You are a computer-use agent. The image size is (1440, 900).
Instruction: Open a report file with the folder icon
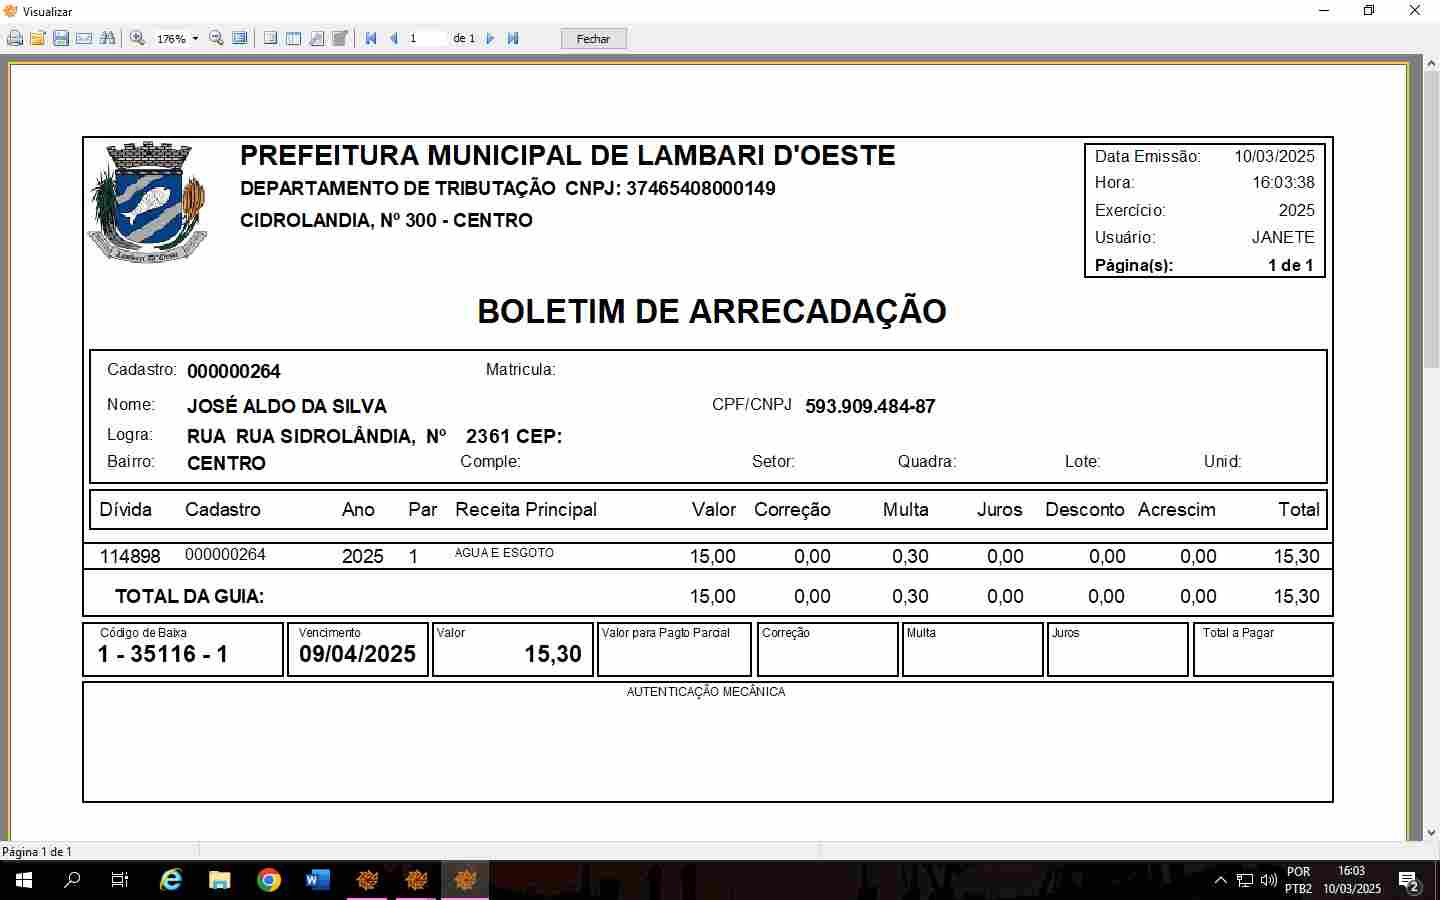point(38,39)
